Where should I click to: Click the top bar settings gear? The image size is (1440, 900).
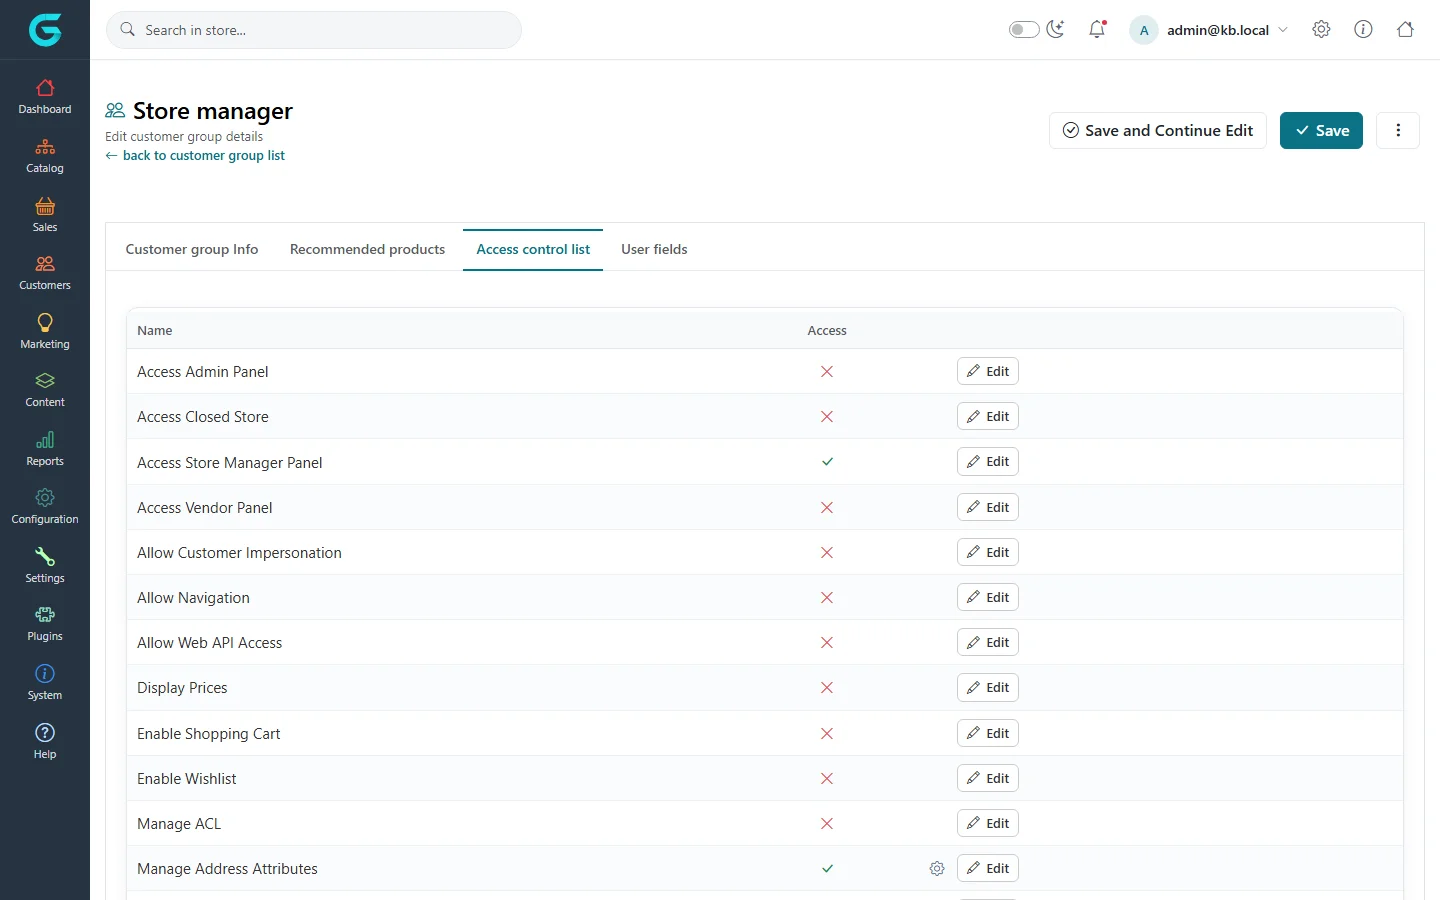coord(1321,30)
